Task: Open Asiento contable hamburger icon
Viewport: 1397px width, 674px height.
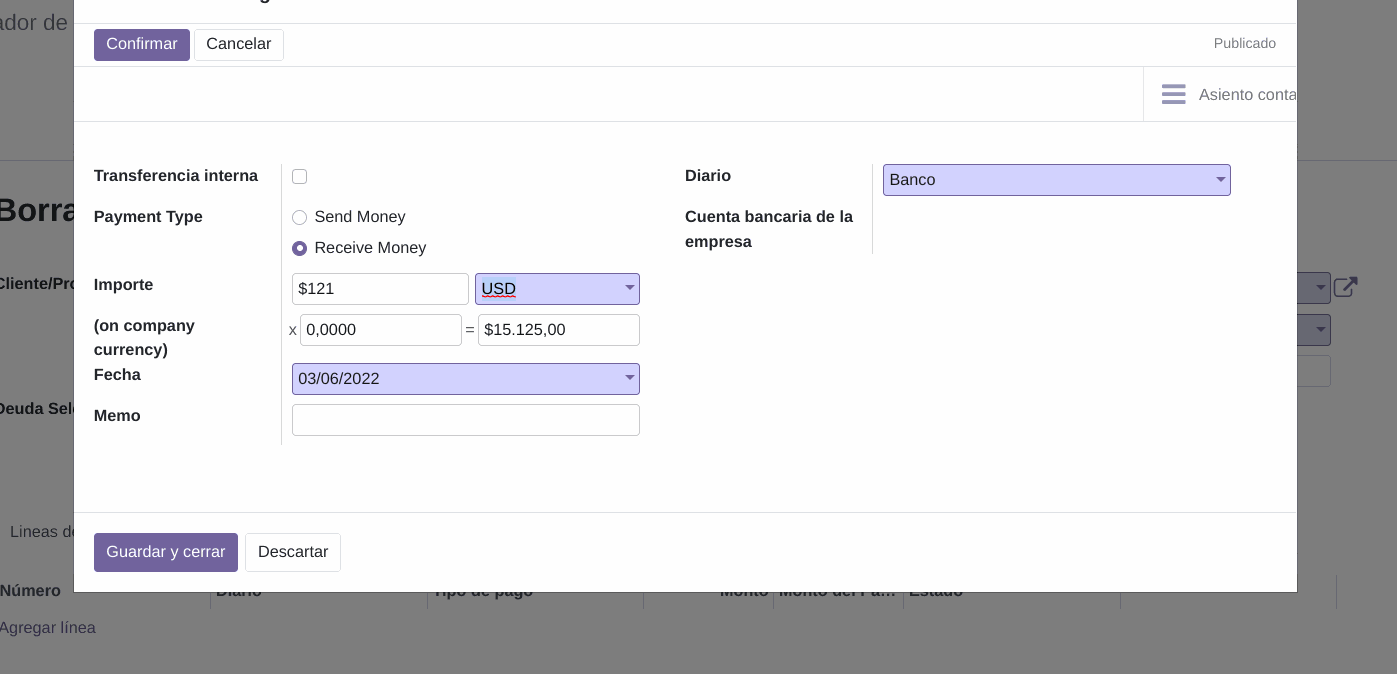Action: 1174,95
